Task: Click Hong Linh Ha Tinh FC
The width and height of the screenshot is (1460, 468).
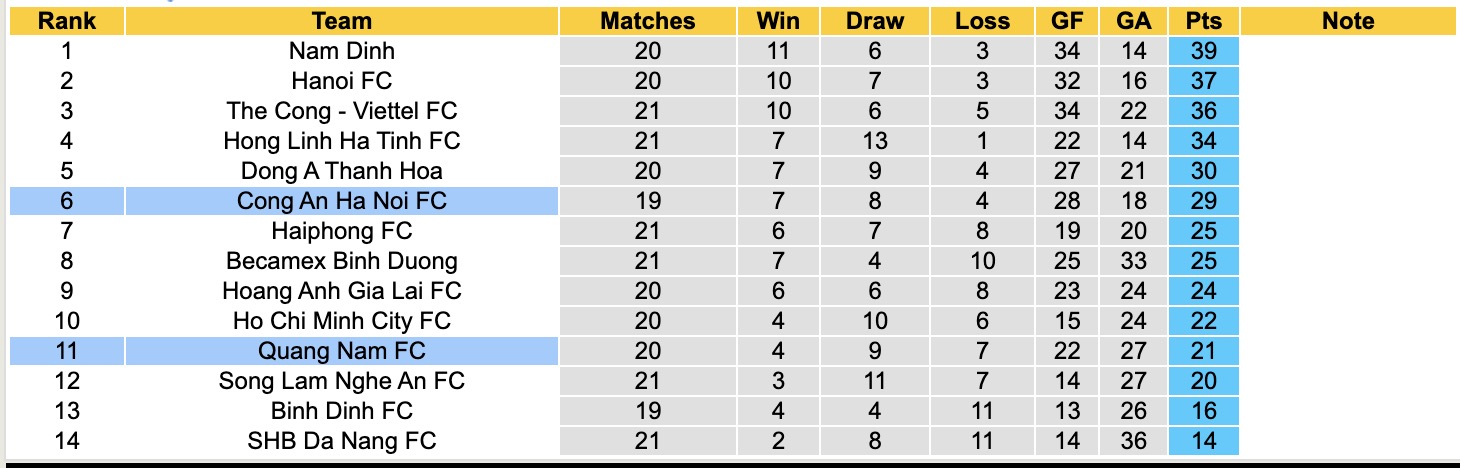Action: point(342,141)
